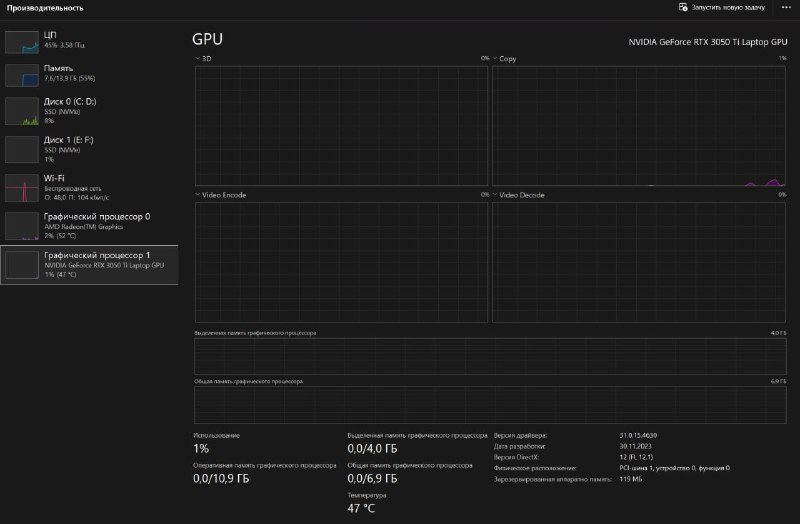Click the Диск 0 (C: D:) thumbnail graph
The width and height of the screenshot is (800, 524).
[x=21, y=110]
